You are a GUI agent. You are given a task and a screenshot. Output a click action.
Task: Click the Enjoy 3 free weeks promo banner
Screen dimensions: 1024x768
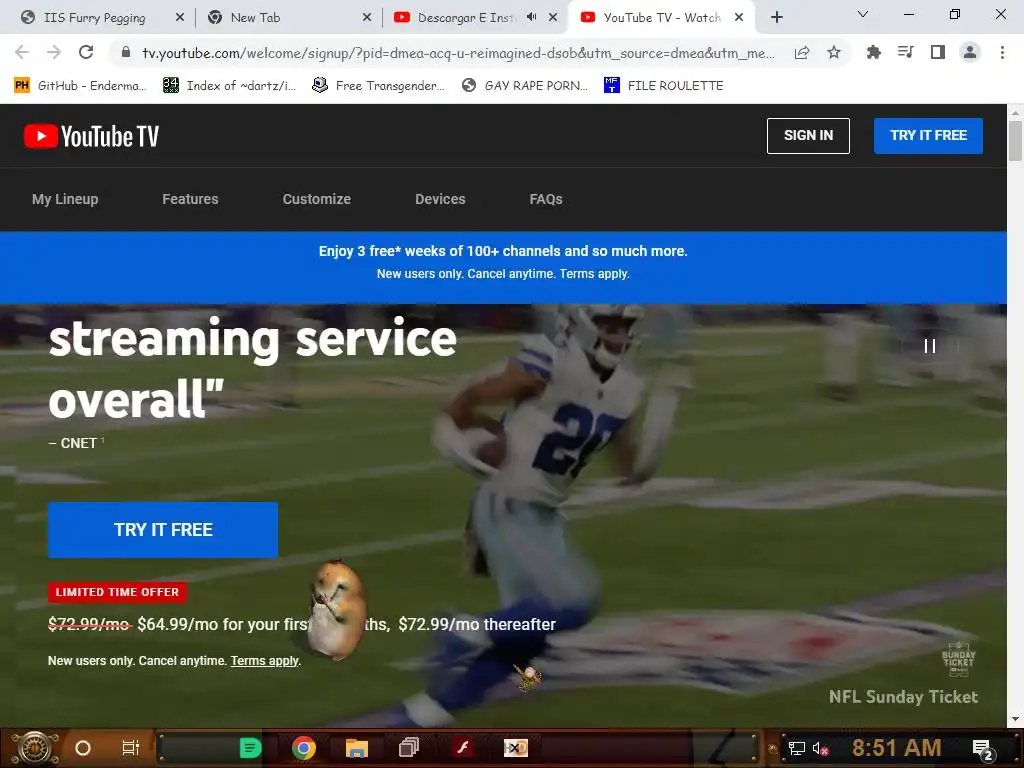tap(503, 268)
